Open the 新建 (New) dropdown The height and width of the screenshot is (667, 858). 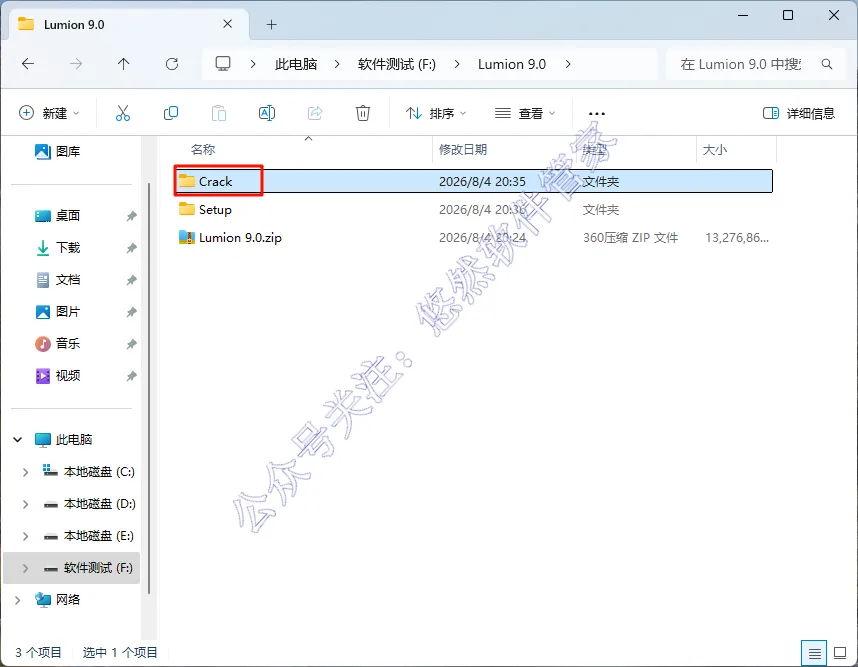pos(49,113)
